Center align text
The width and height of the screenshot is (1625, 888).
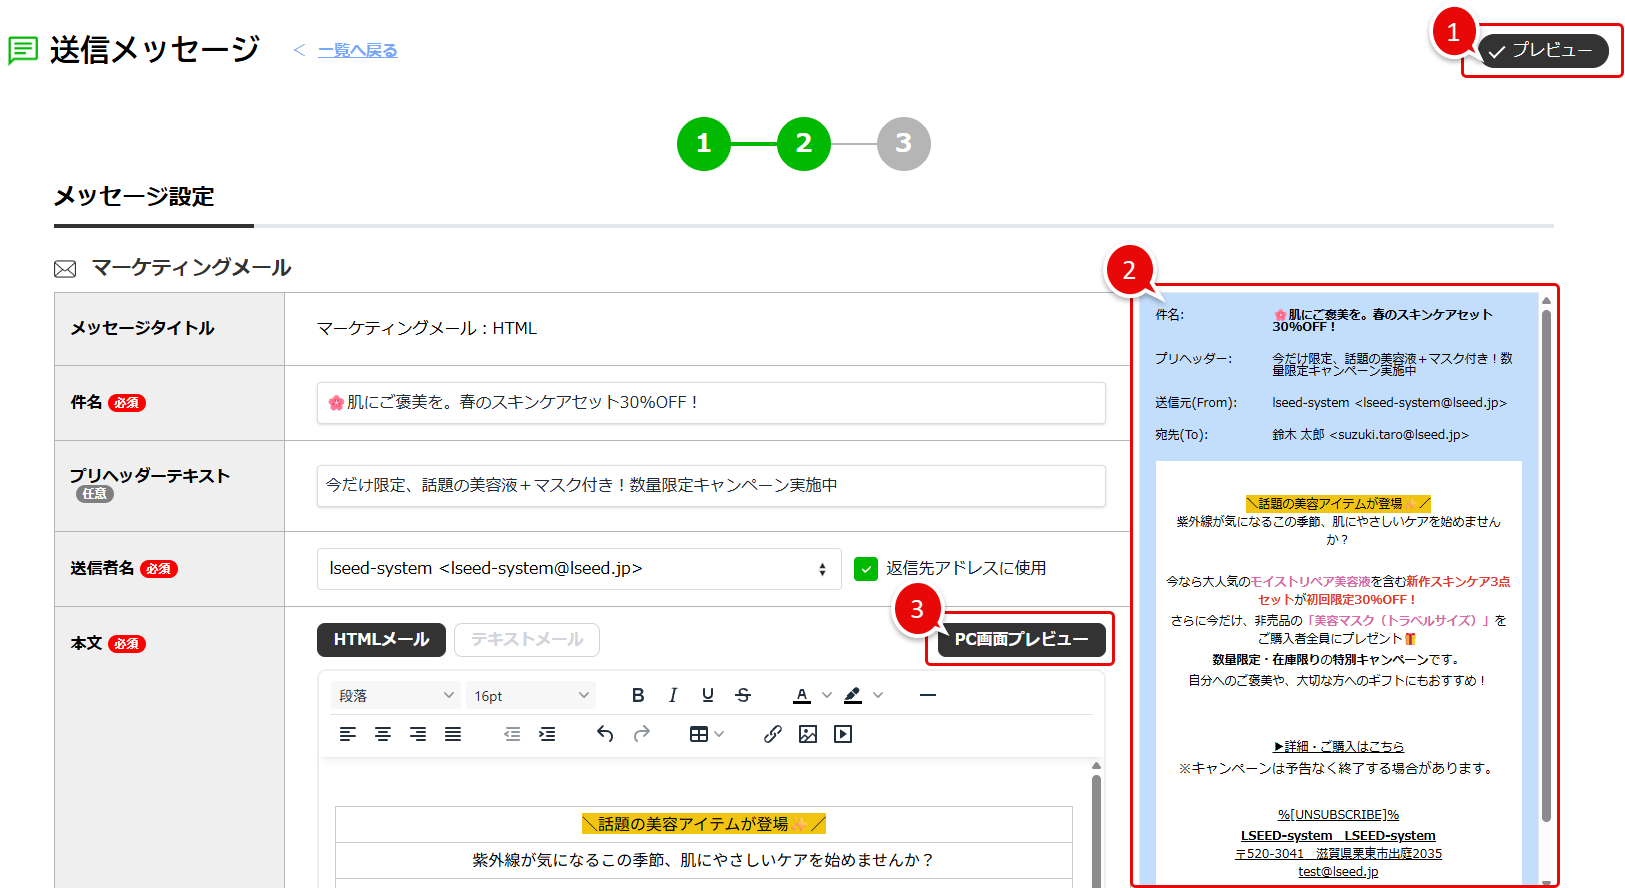pyautogui.click(x=383, y=734)
